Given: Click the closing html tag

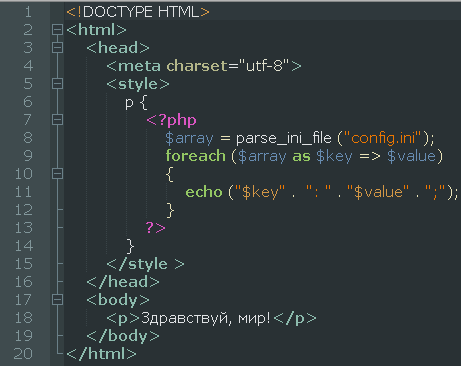Looking at the screenshot, I should (101, 354).
